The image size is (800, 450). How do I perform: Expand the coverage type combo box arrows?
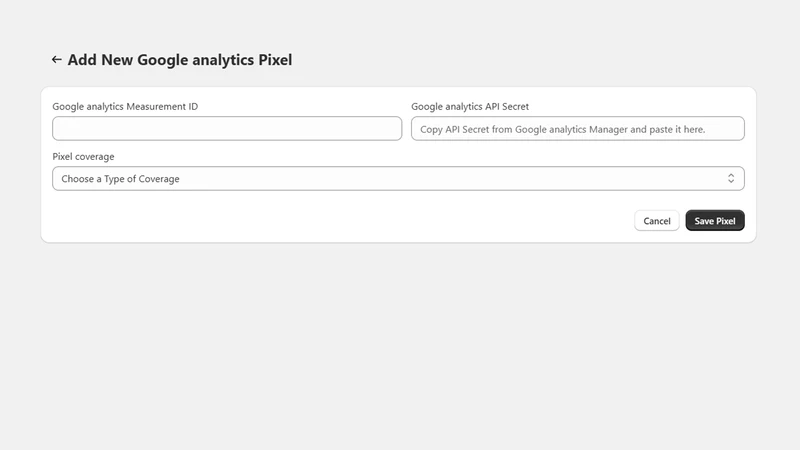pyautogui.click(x=731, y=178)
